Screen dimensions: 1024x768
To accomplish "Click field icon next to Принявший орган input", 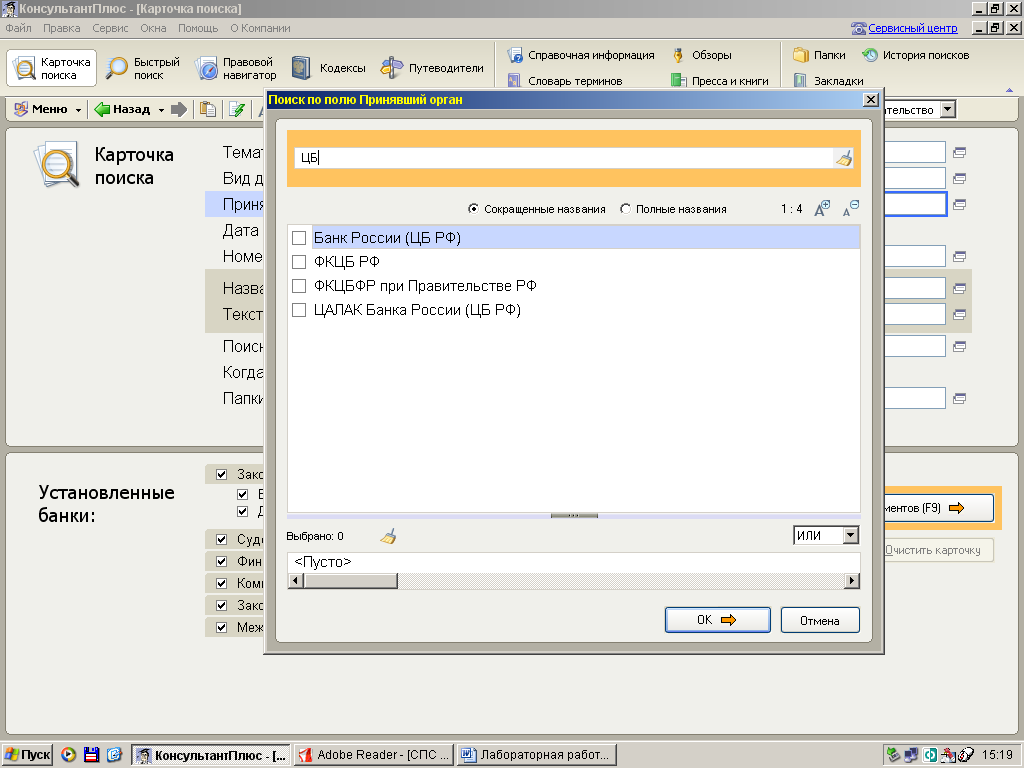I will coord(959,204).
